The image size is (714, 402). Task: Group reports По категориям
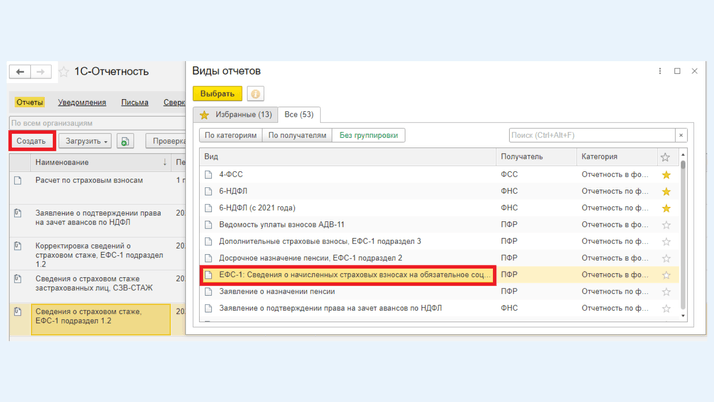tap(230, 135)
